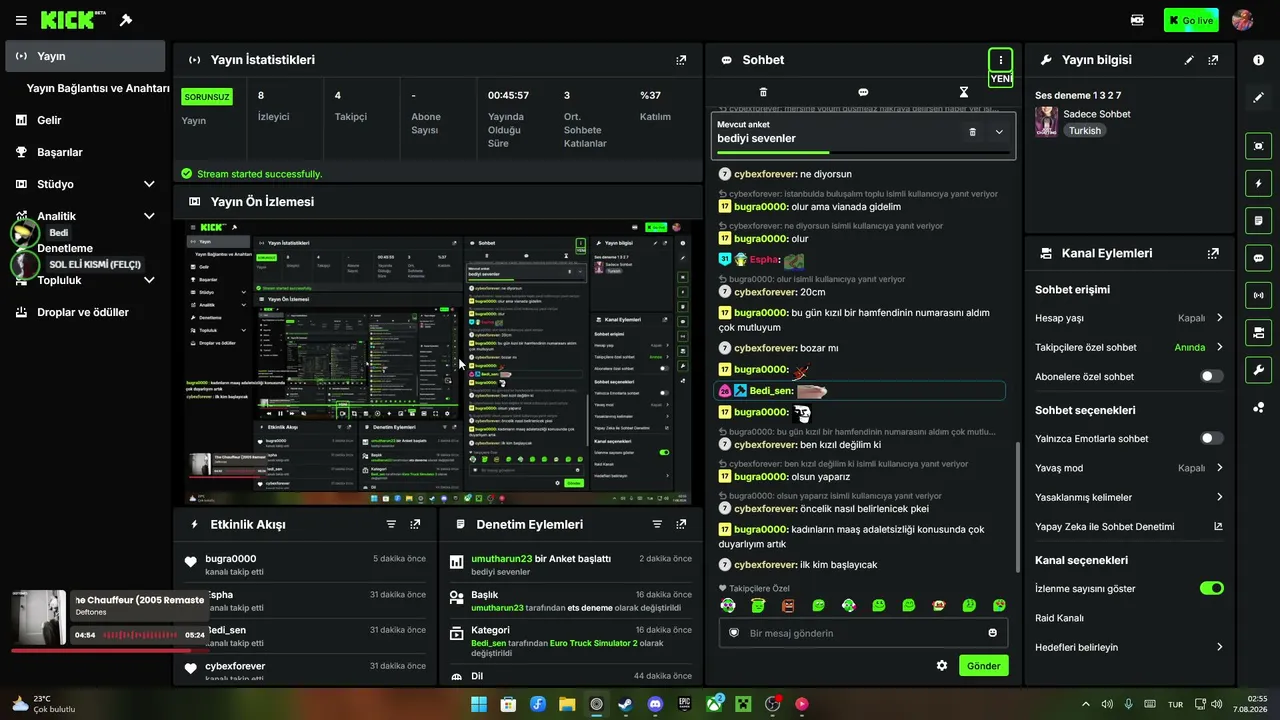Click the Bir mesaj gönderin input field
This screenshot has height=720, width=1280.
point(863,633)
